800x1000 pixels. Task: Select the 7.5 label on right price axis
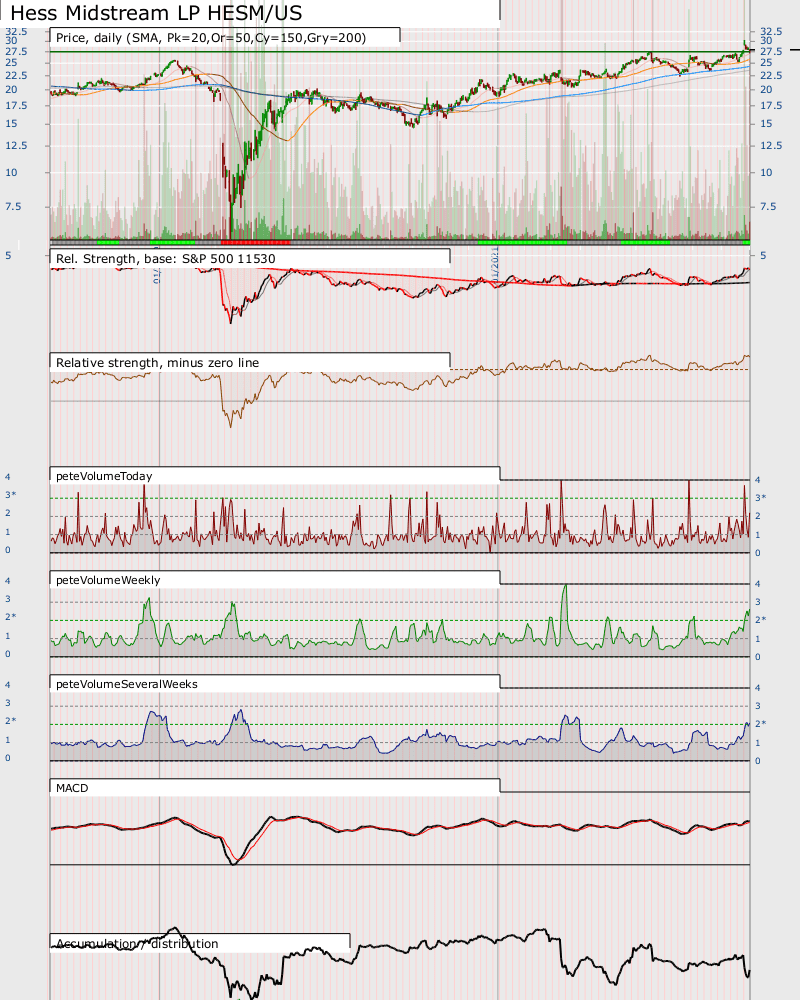(768, 207)
